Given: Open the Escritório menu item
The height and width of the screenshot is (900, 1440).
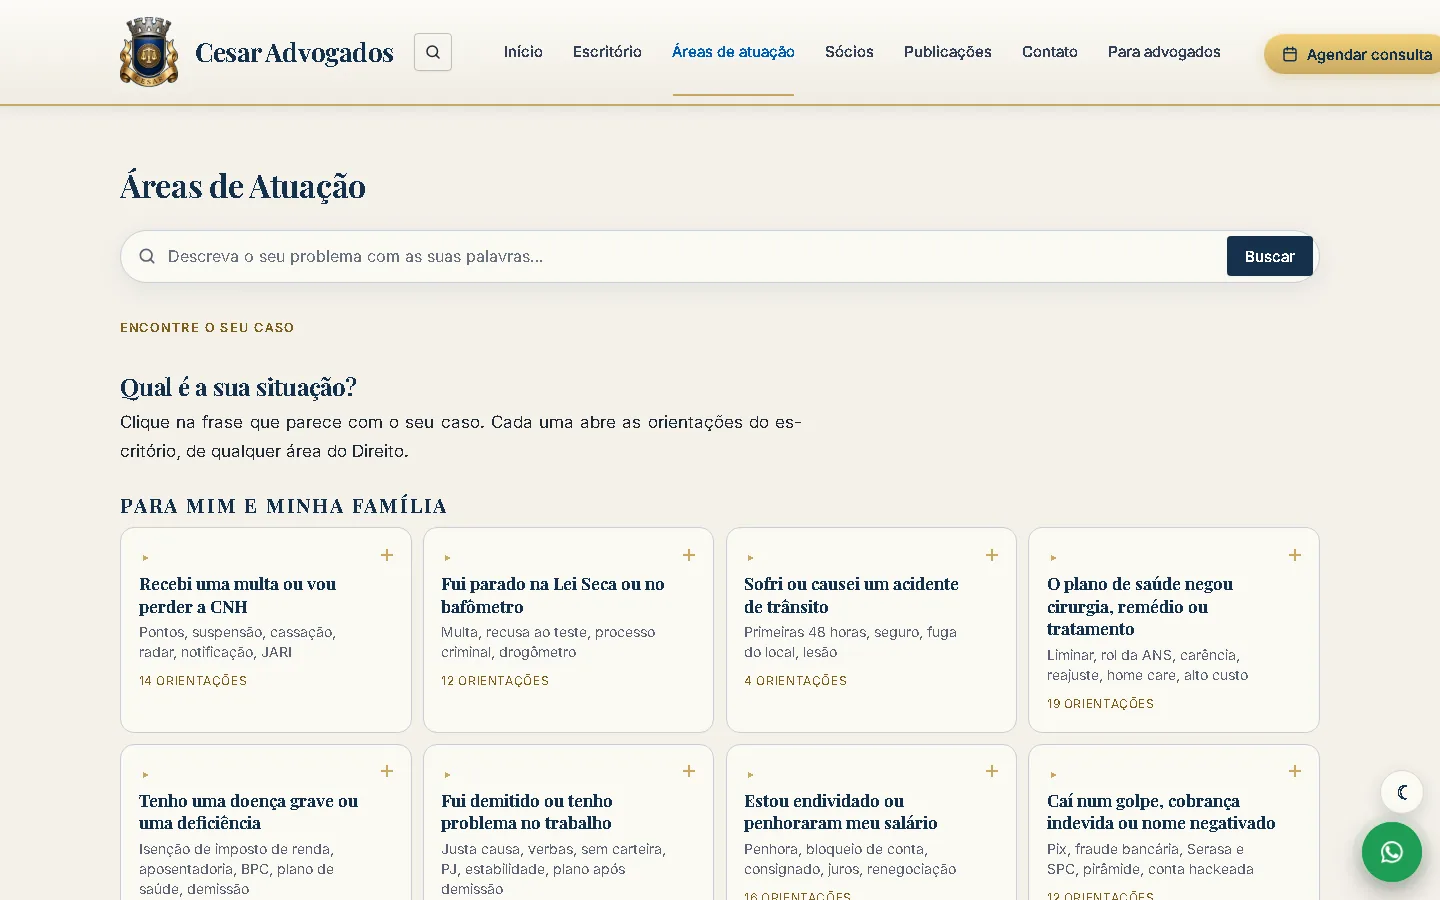Looking at the screenshot, I should coord(607,52).
